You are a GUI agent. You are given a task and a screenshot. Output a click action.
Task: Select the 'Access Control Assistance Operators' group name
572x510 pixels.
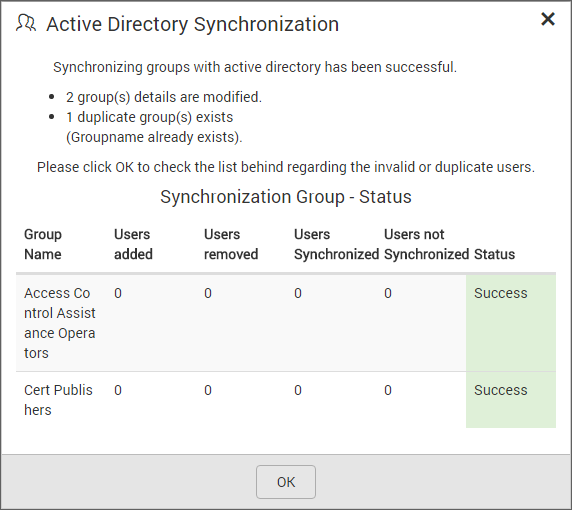tap(60, 323)
